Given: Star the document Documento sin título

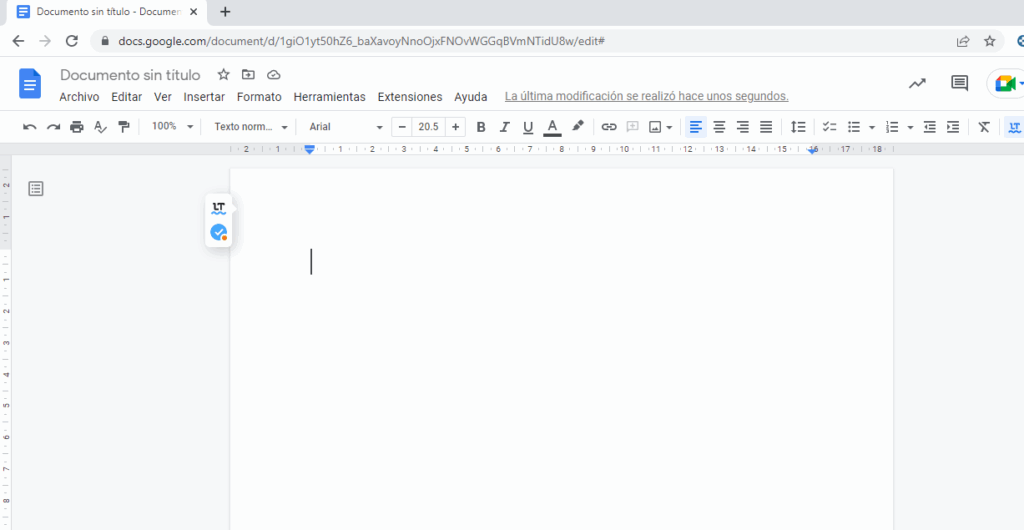Looking at the screenshot, I should click(223, 75).
